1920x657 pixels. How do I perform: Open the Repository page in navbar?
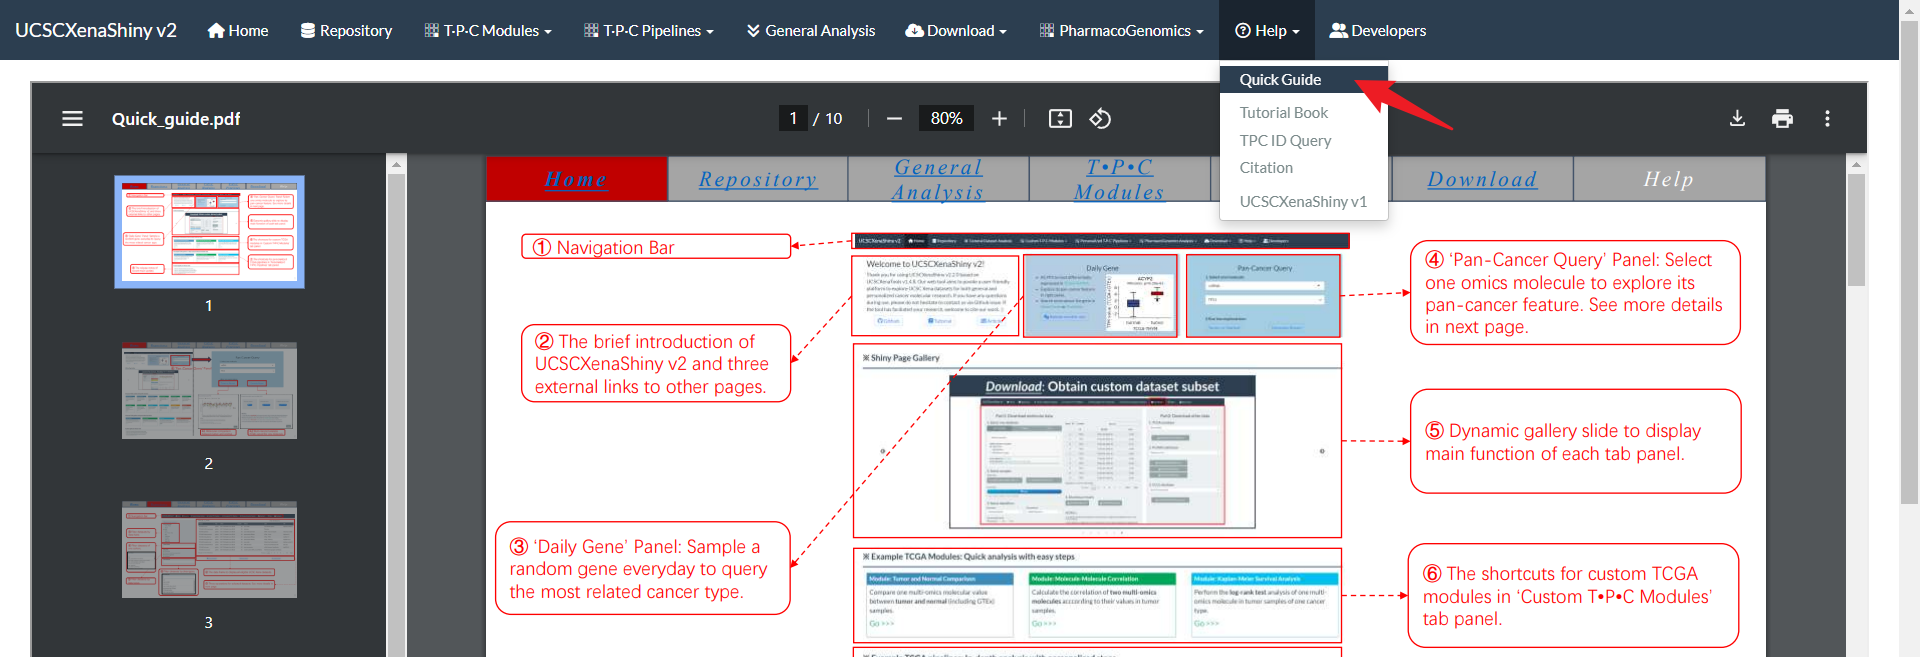pyautogui.click(x=346, y=30)
